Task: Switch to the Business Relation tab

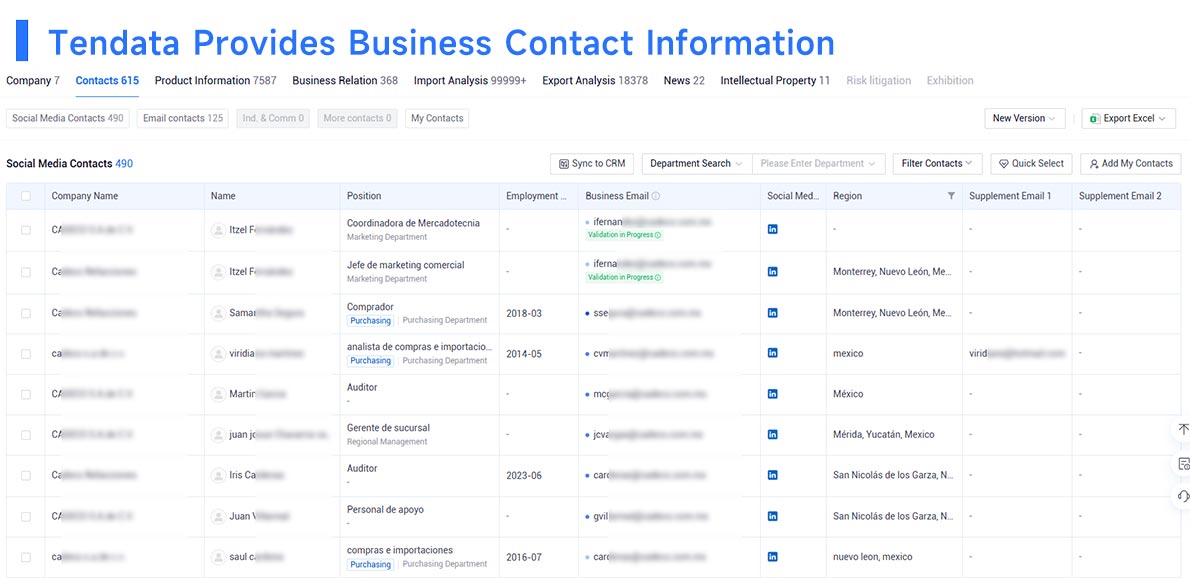Action: 345,80
